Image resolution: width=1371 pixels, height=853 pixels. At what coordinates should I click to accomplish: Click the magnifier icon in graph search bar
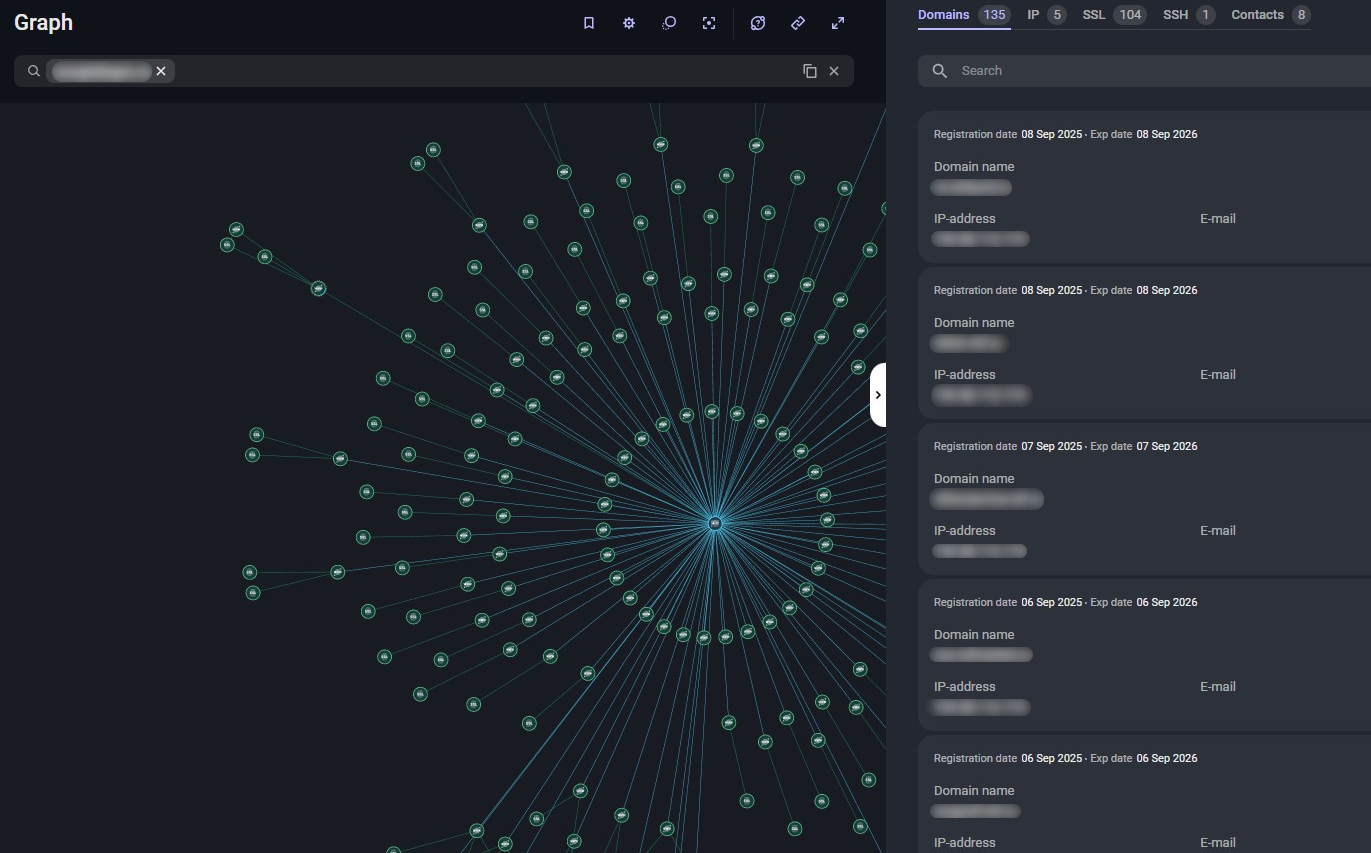pyautogui.click(x=34, y=71)
